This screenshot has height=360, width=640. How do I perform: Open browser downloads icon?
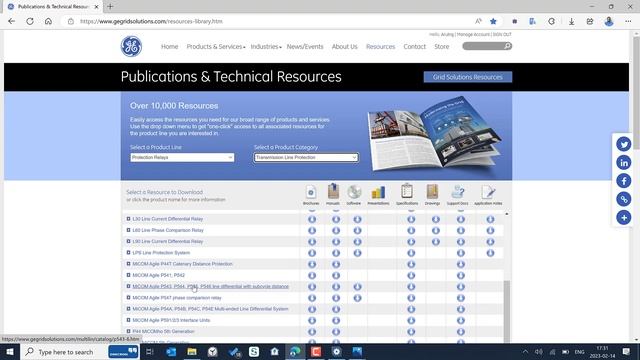tap(571, 21)
